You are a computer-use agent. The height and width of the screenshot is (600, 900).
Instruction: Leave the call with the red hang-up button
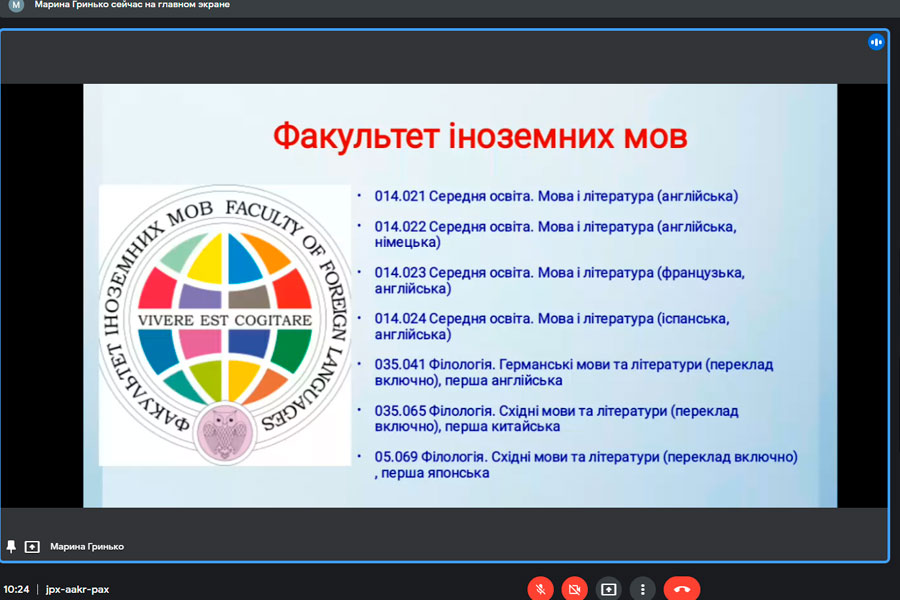(682, 589)
